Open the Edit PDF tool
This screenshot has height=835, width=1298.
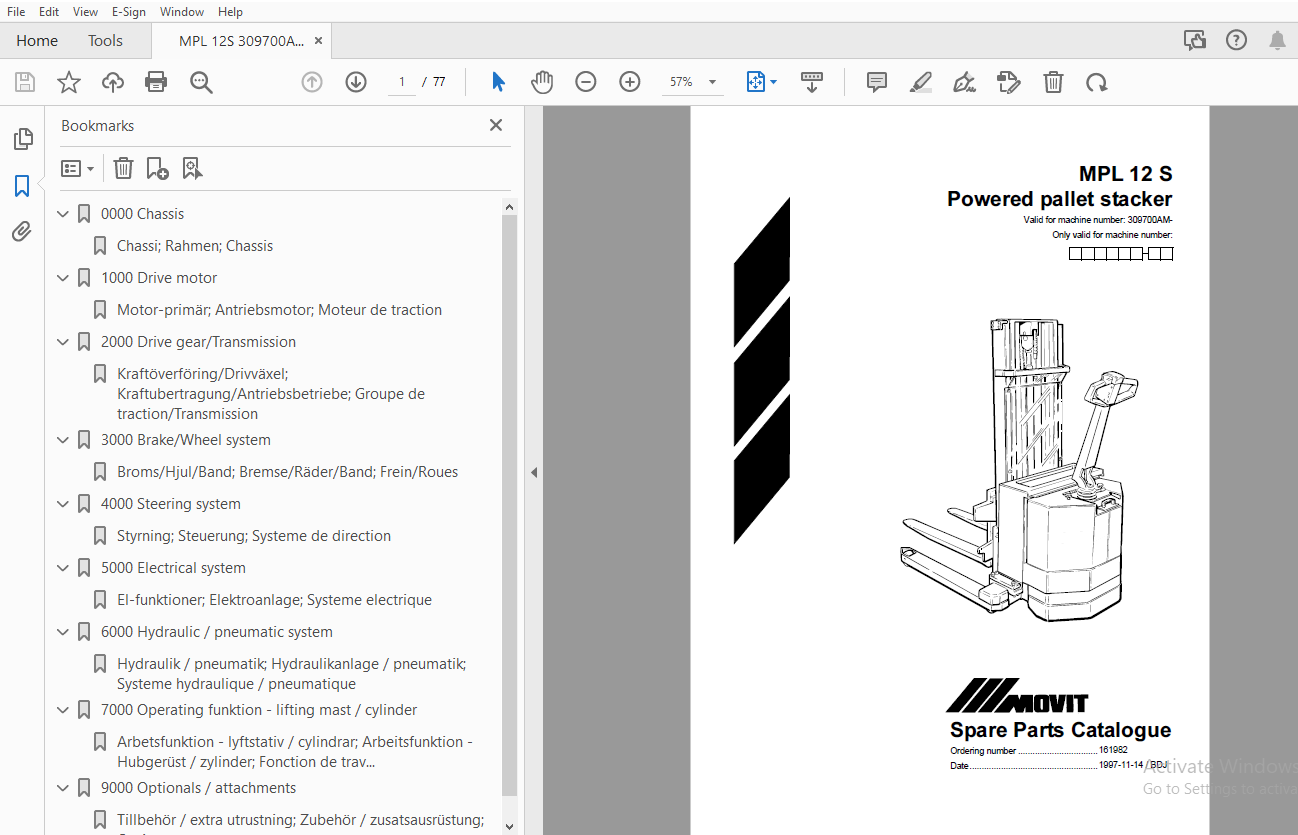[1009, 82]
